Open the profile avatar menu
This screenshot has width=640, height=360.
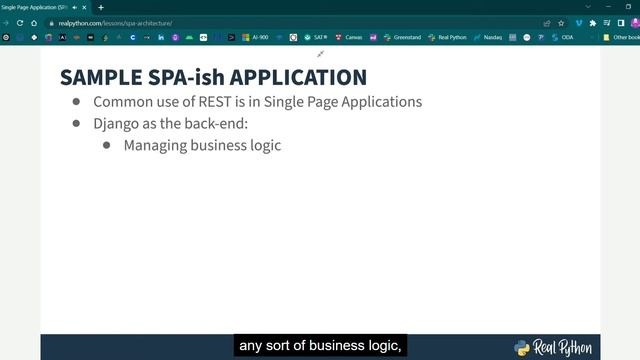tap(636, 23)
